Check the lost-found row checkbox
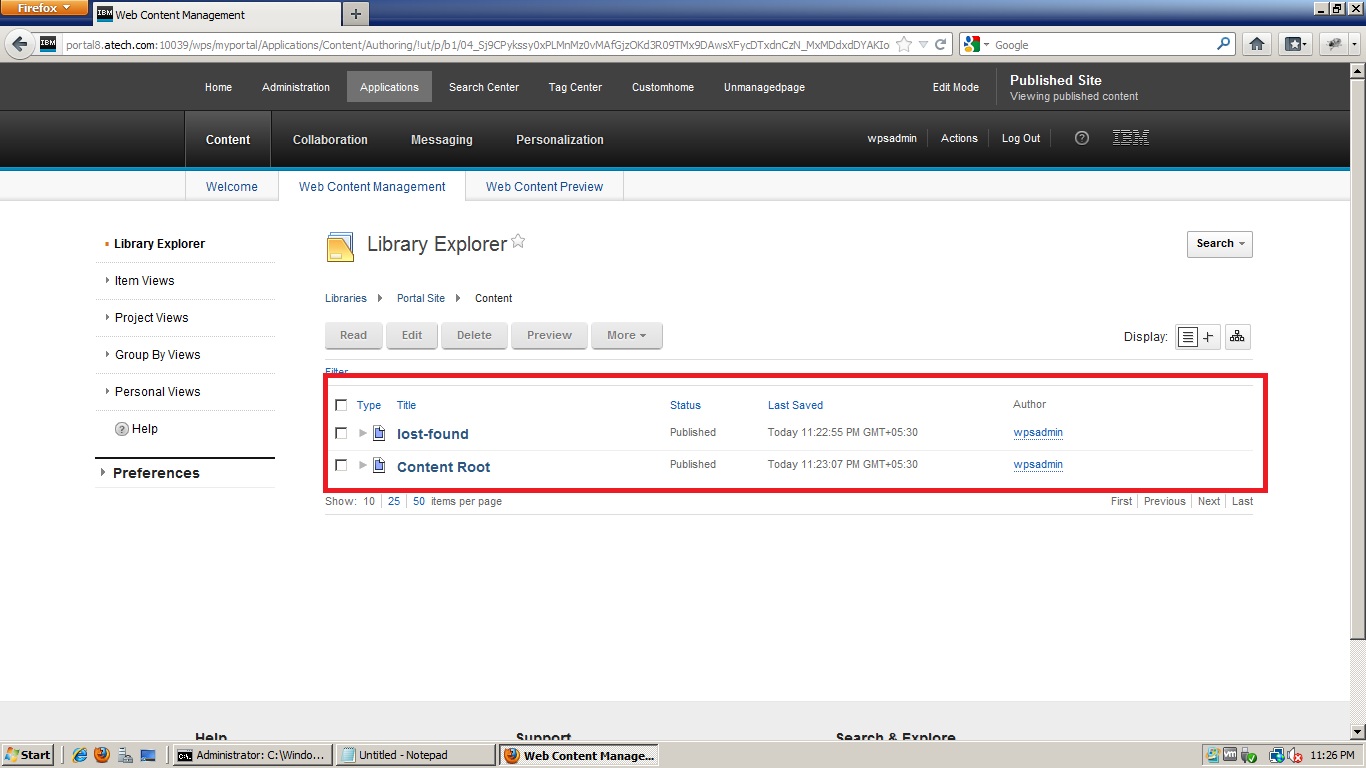The image size is (1366, 768). 341,433
